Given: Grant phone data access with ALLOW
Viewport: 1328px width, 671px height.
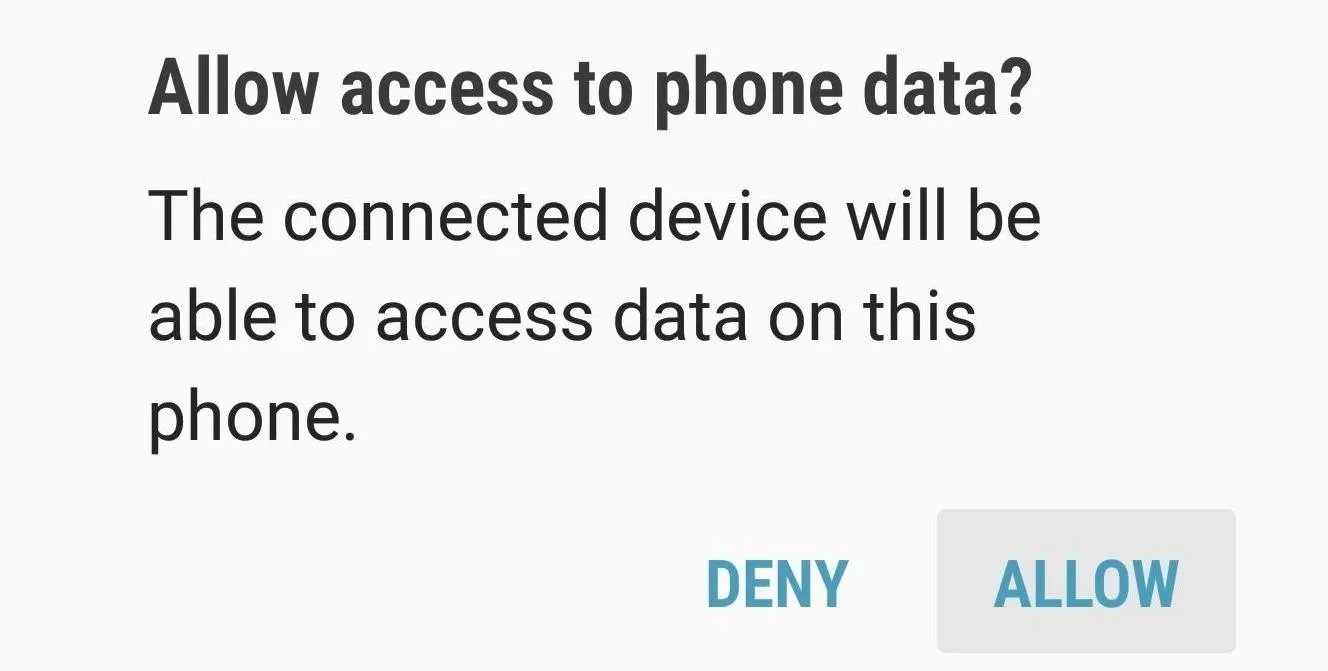Looking at the screenshot, I should 1086,581.
